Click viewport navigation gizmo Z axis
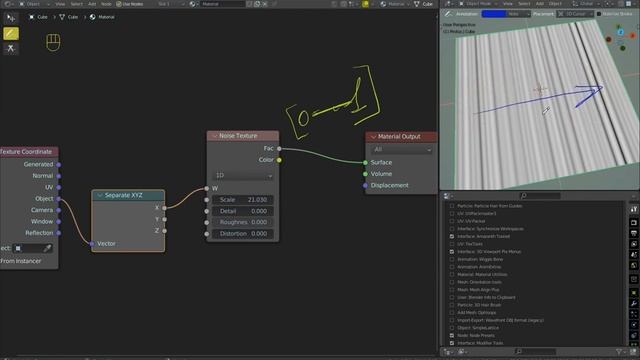 pos(620,32)
